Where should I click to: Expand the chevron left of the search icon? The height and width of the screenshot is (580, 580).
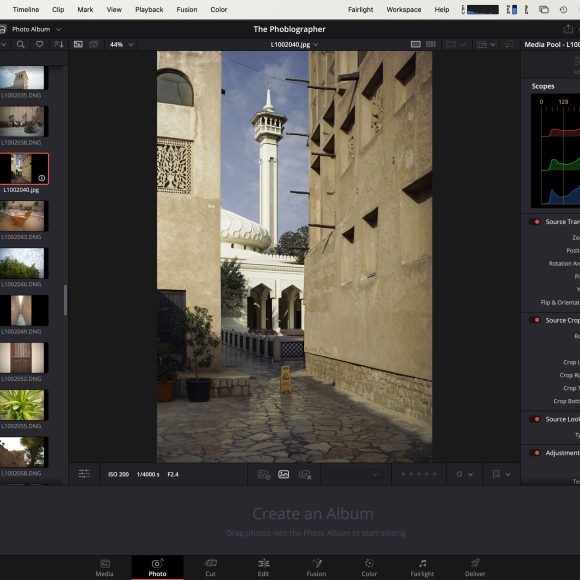(x=3, y=44)
